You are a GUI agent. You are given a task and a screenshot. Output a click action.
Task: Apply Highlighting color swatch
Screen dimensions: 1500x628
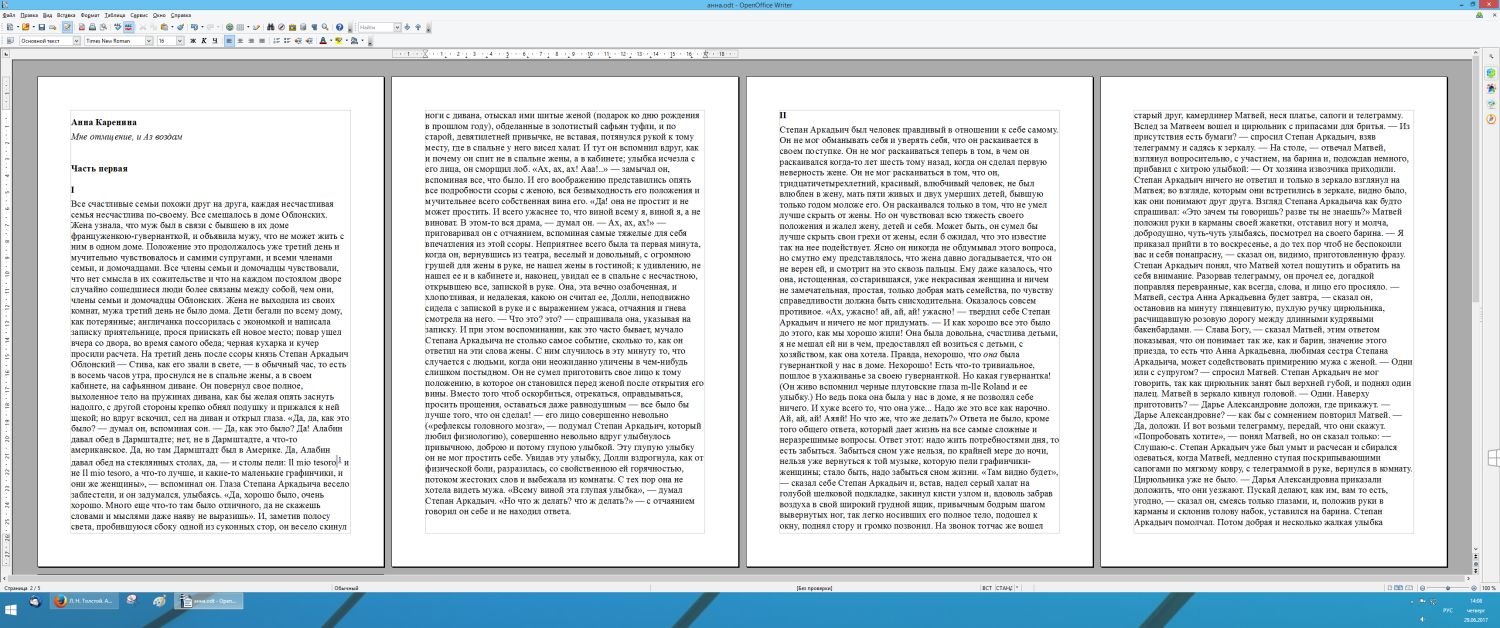pos(339,41)
